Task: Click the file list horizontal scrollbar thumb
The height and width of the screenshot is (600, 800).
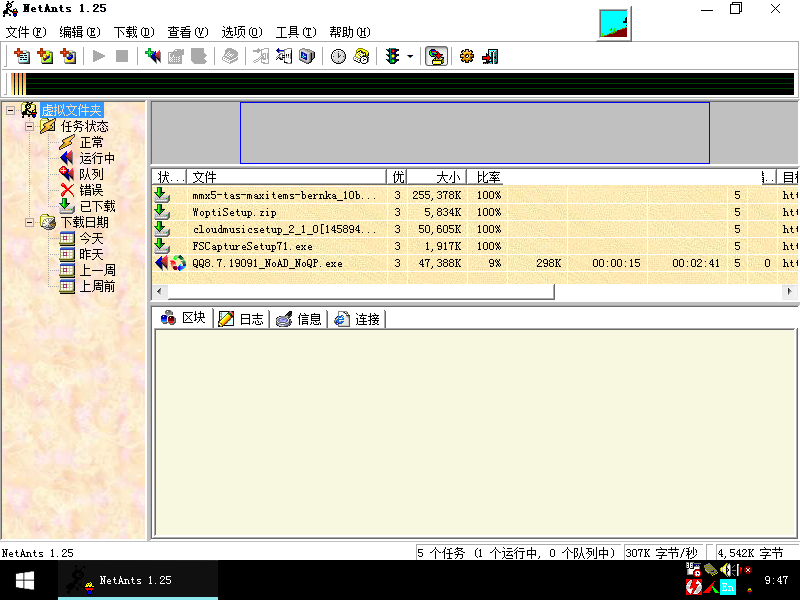Action: coord(360,291)
